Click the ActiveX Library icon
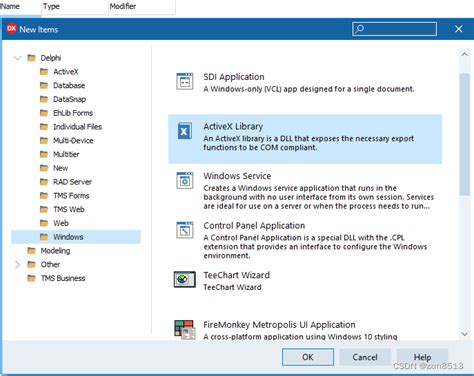 [x=185, y=131]
